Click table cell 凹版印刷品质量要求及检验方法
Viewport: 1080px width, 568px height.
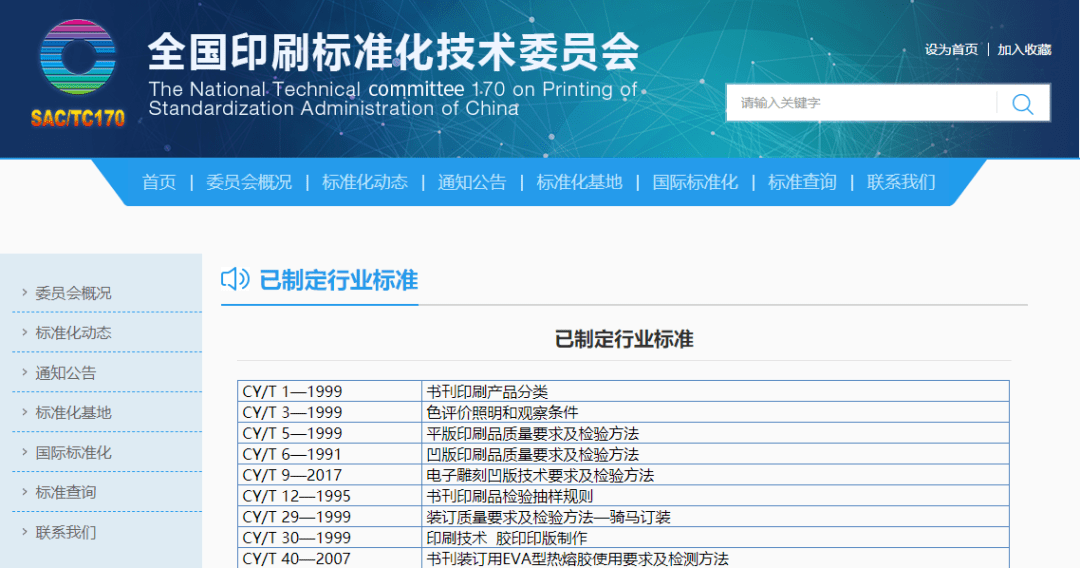(715, 454)
